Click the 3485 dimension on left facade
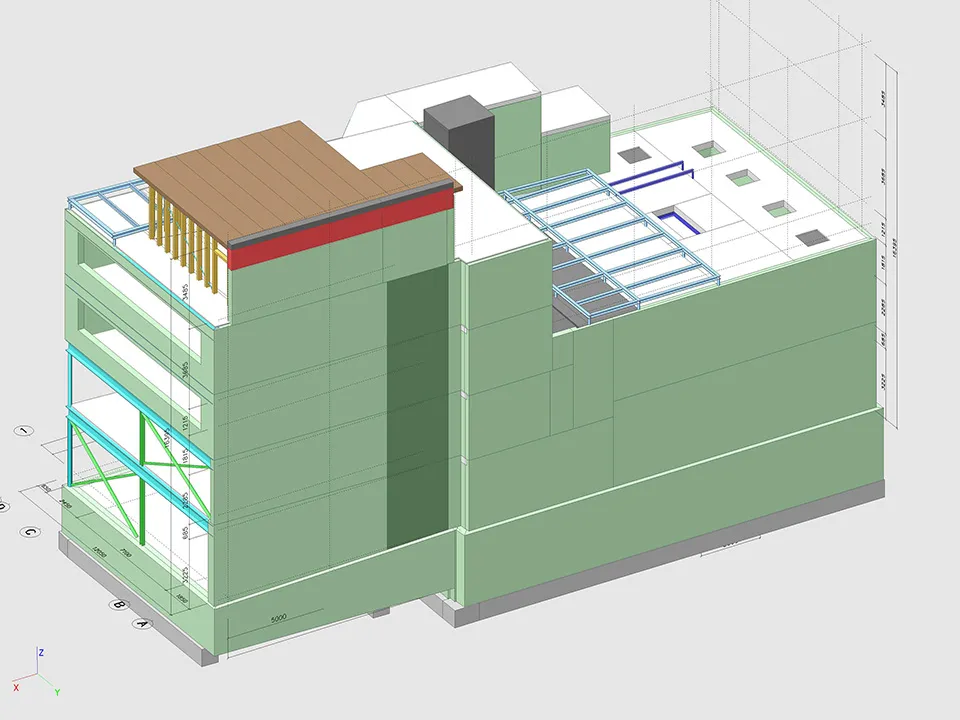This screenshot has width=960, height=720. (x=186, y=291)
